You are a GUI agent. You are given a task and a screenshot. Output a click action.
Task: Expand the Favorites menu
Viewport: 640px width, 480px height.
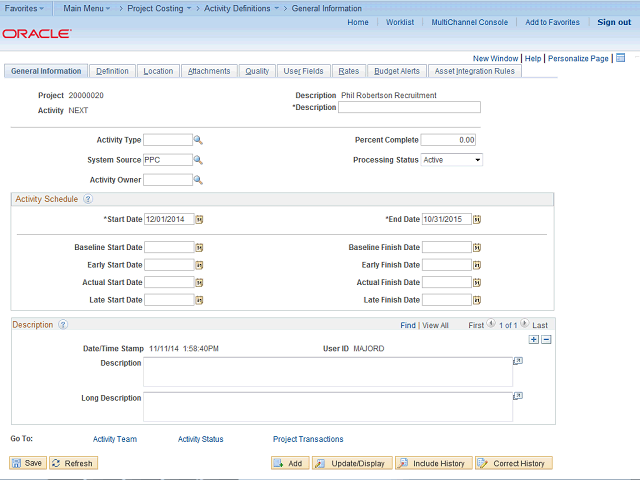(x=25, y=8)
